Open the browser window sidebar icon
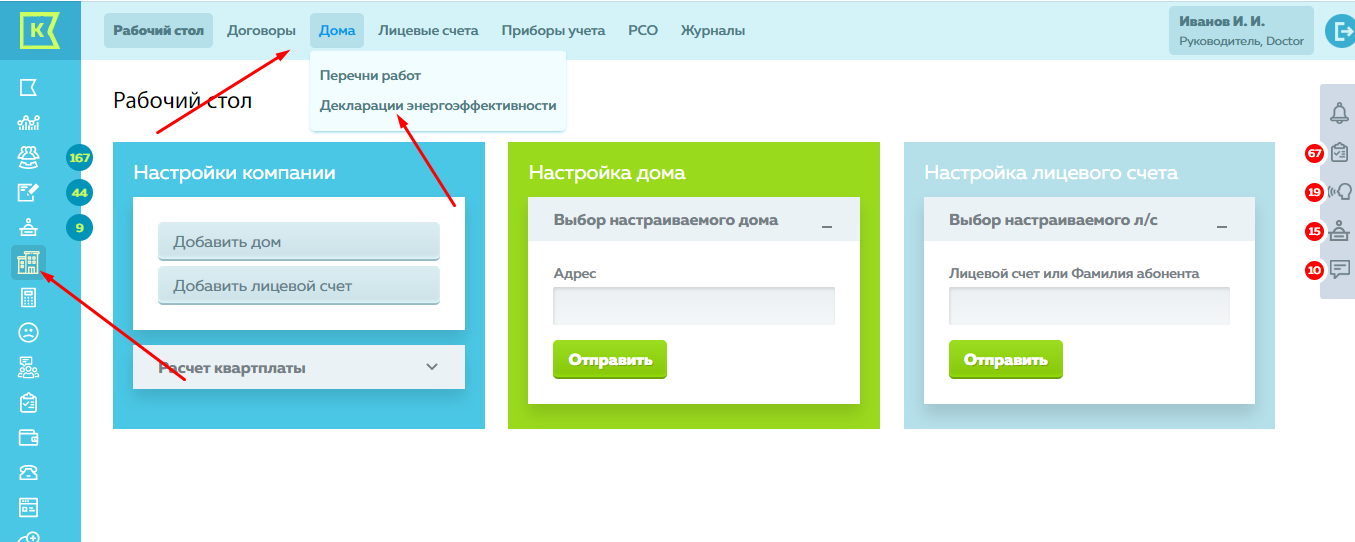1355x542 pixels. (x=28, y=507)
